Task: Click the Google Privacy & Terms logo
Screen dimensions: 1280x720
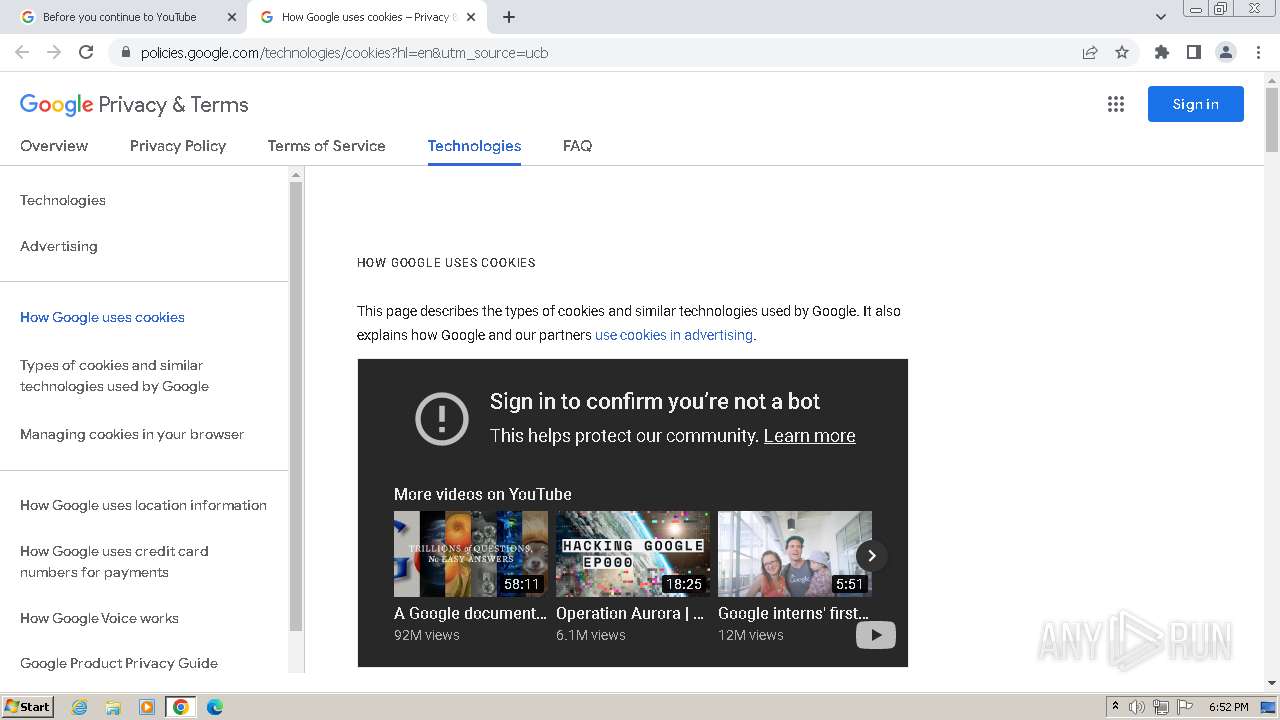Action: point(134,104)
